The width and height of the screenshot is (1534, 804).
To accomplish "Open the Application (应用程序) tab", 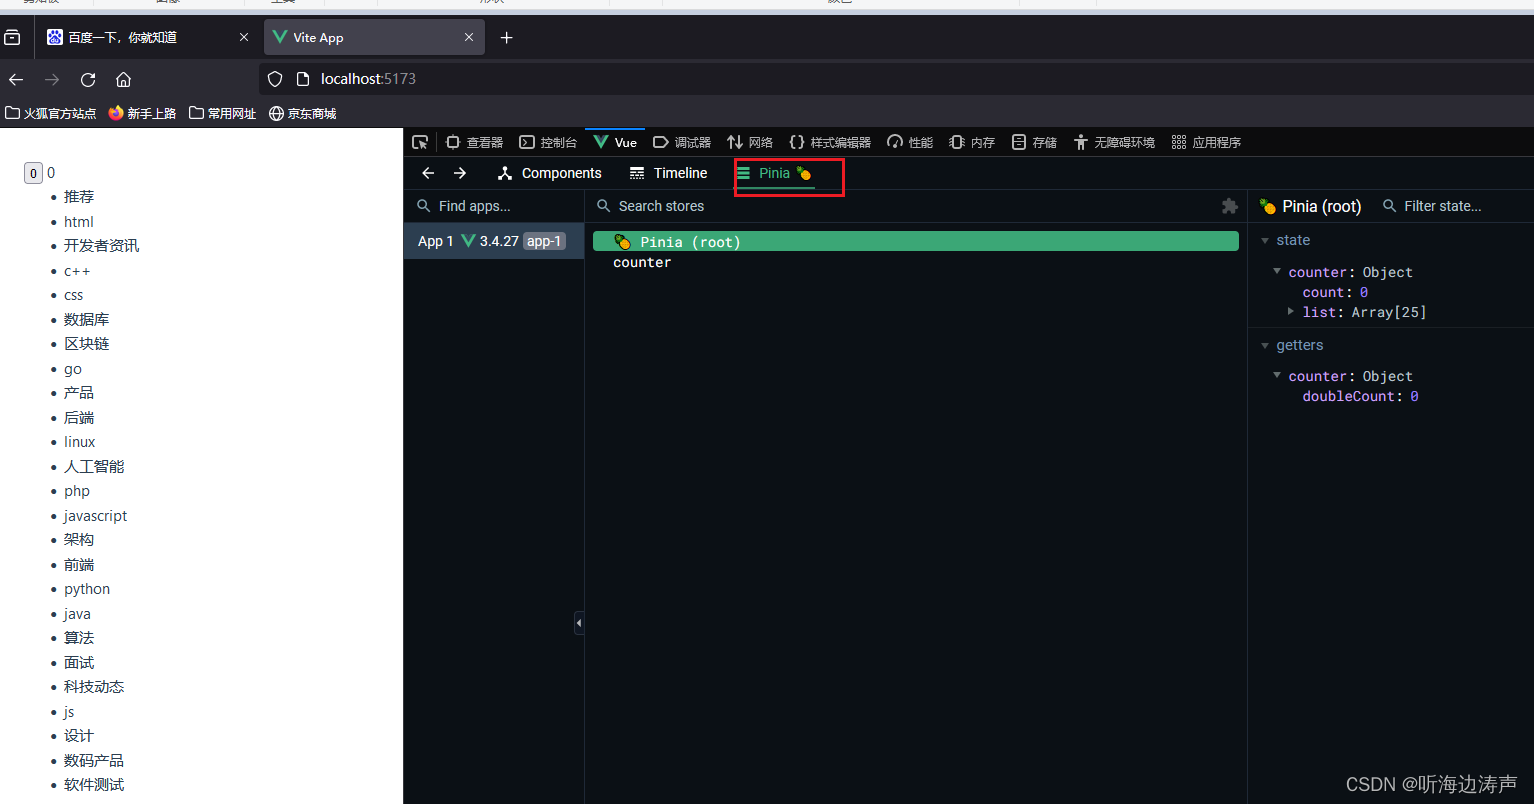I will point(1206,142).
